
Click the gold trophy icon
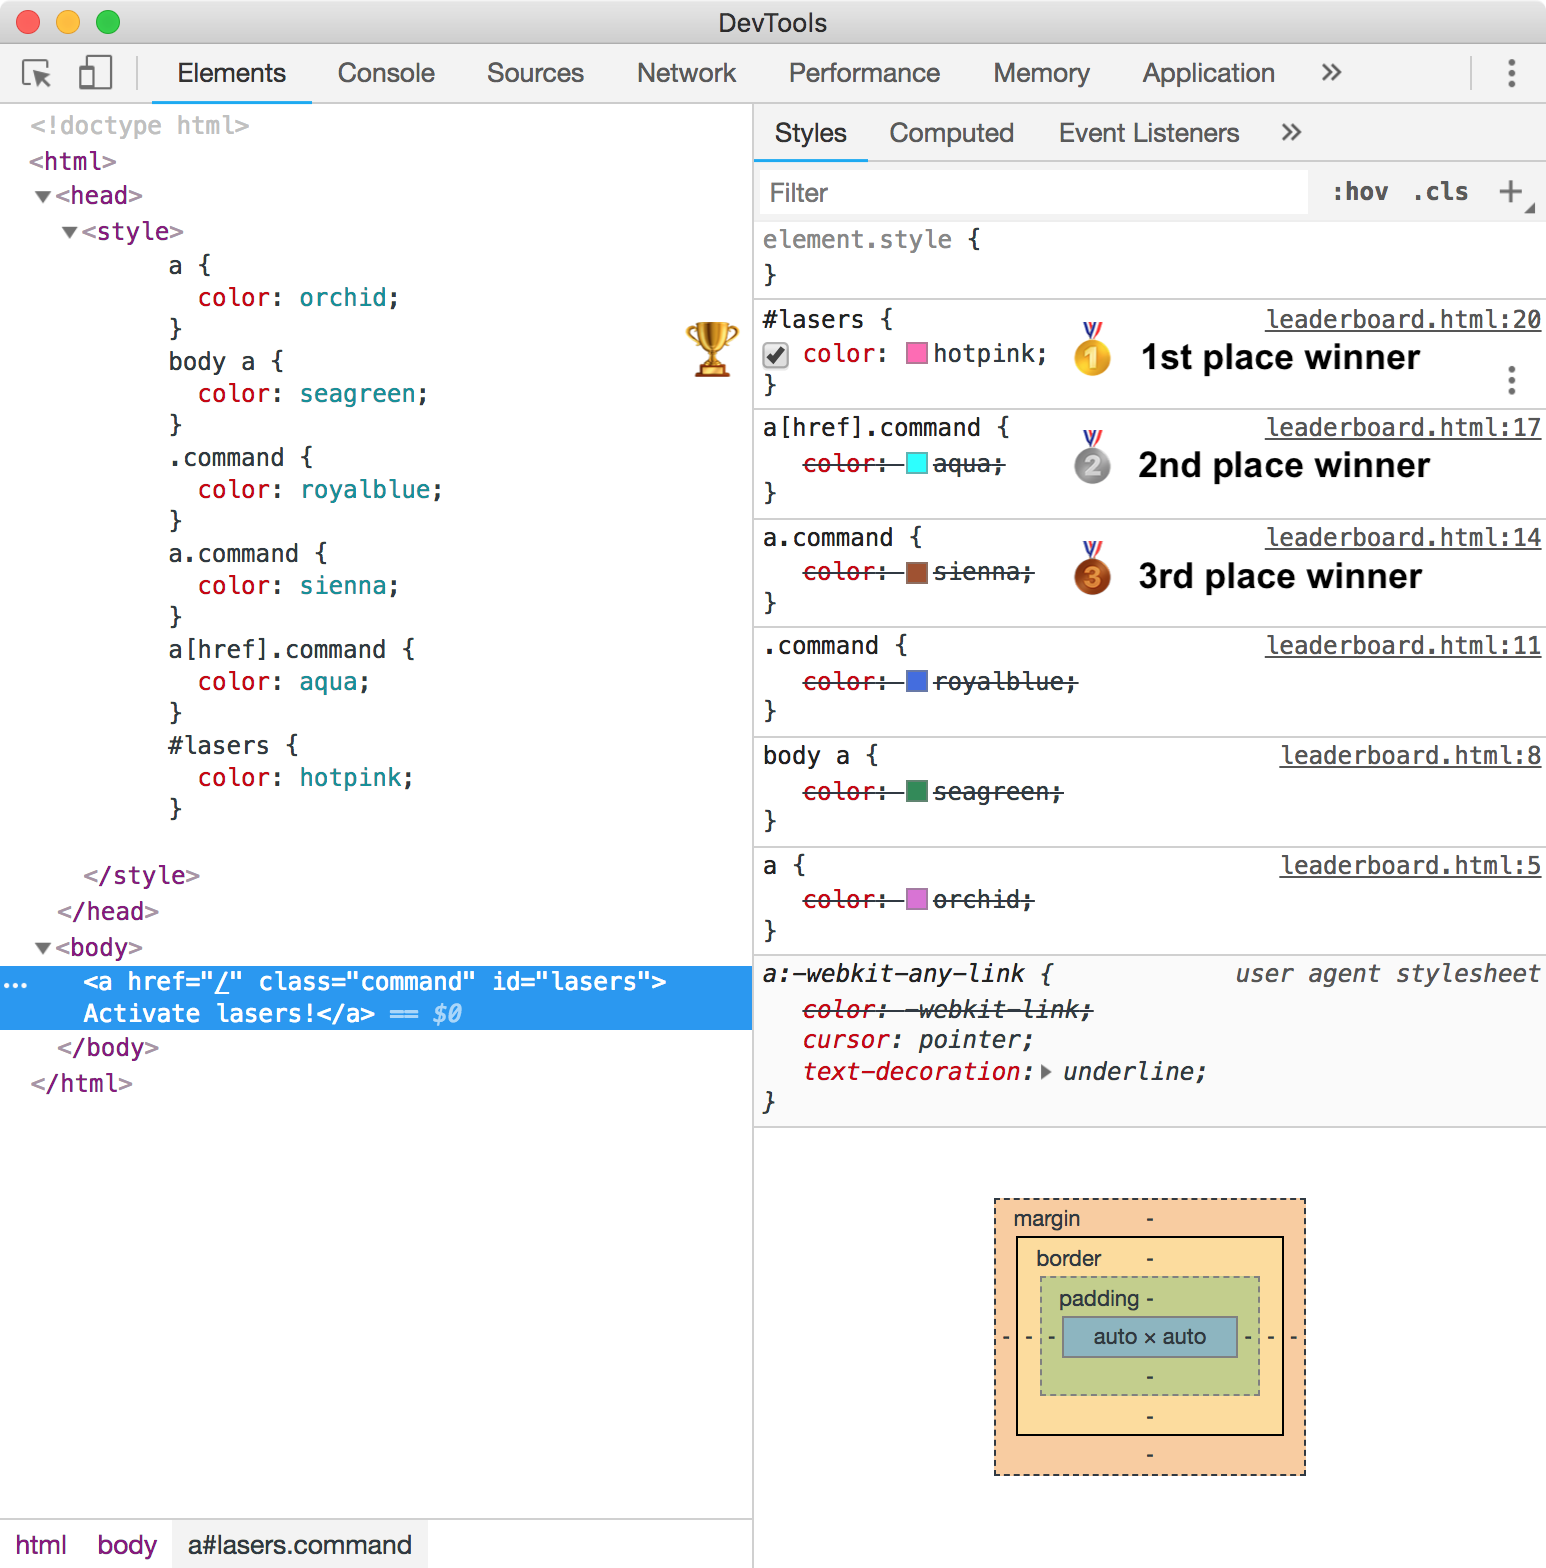(x=712, y=349)
